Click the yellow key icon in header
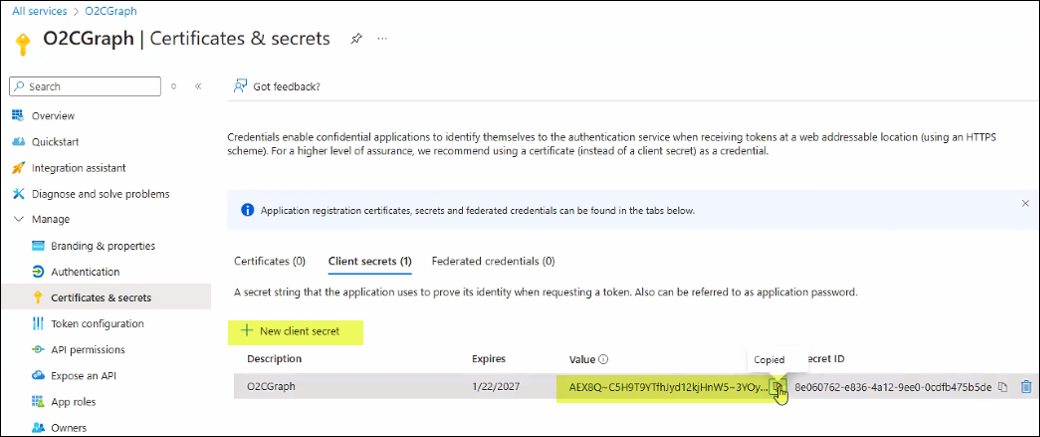Image resolution: width=1040 pixels, height=437 pixels. click(x=23, y=44)
